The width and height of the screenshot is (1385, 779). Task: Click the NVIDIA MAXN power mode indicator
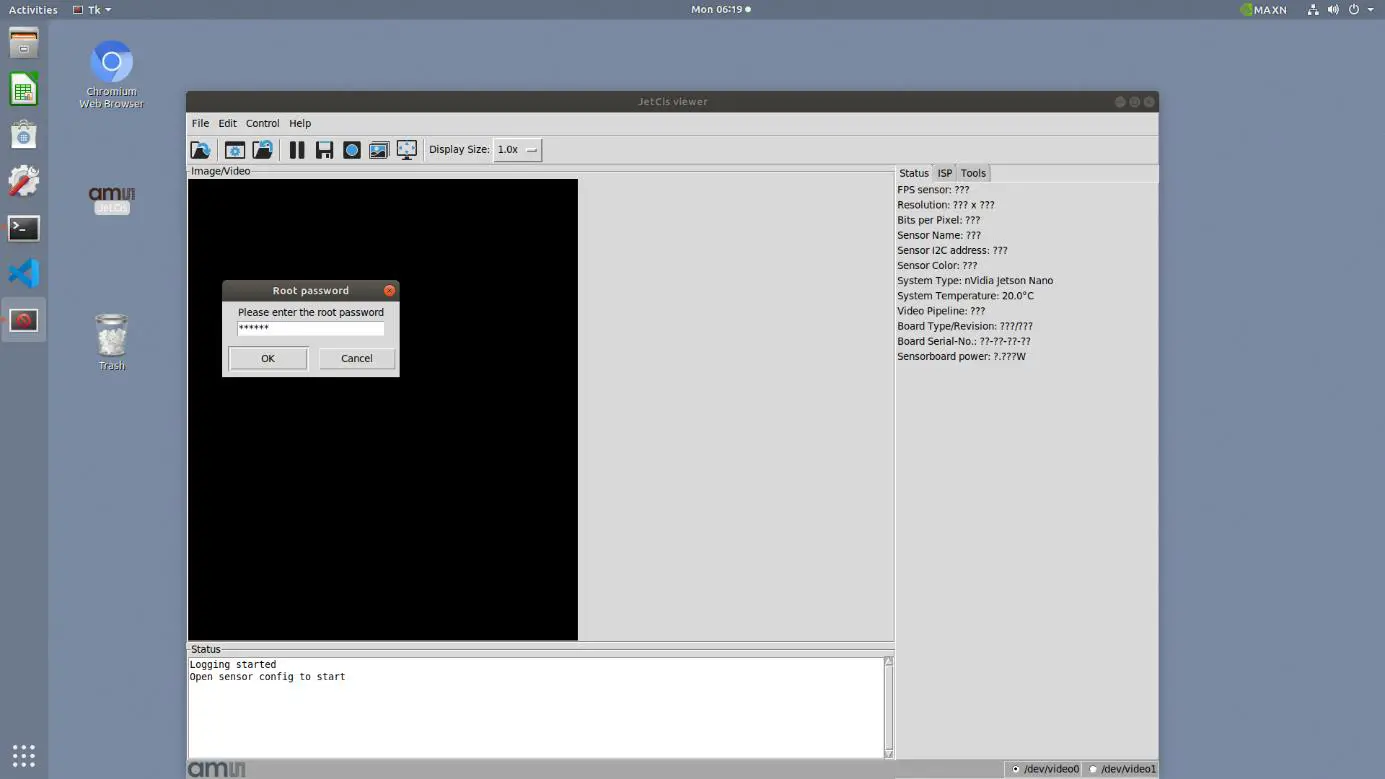point(1263,10)
